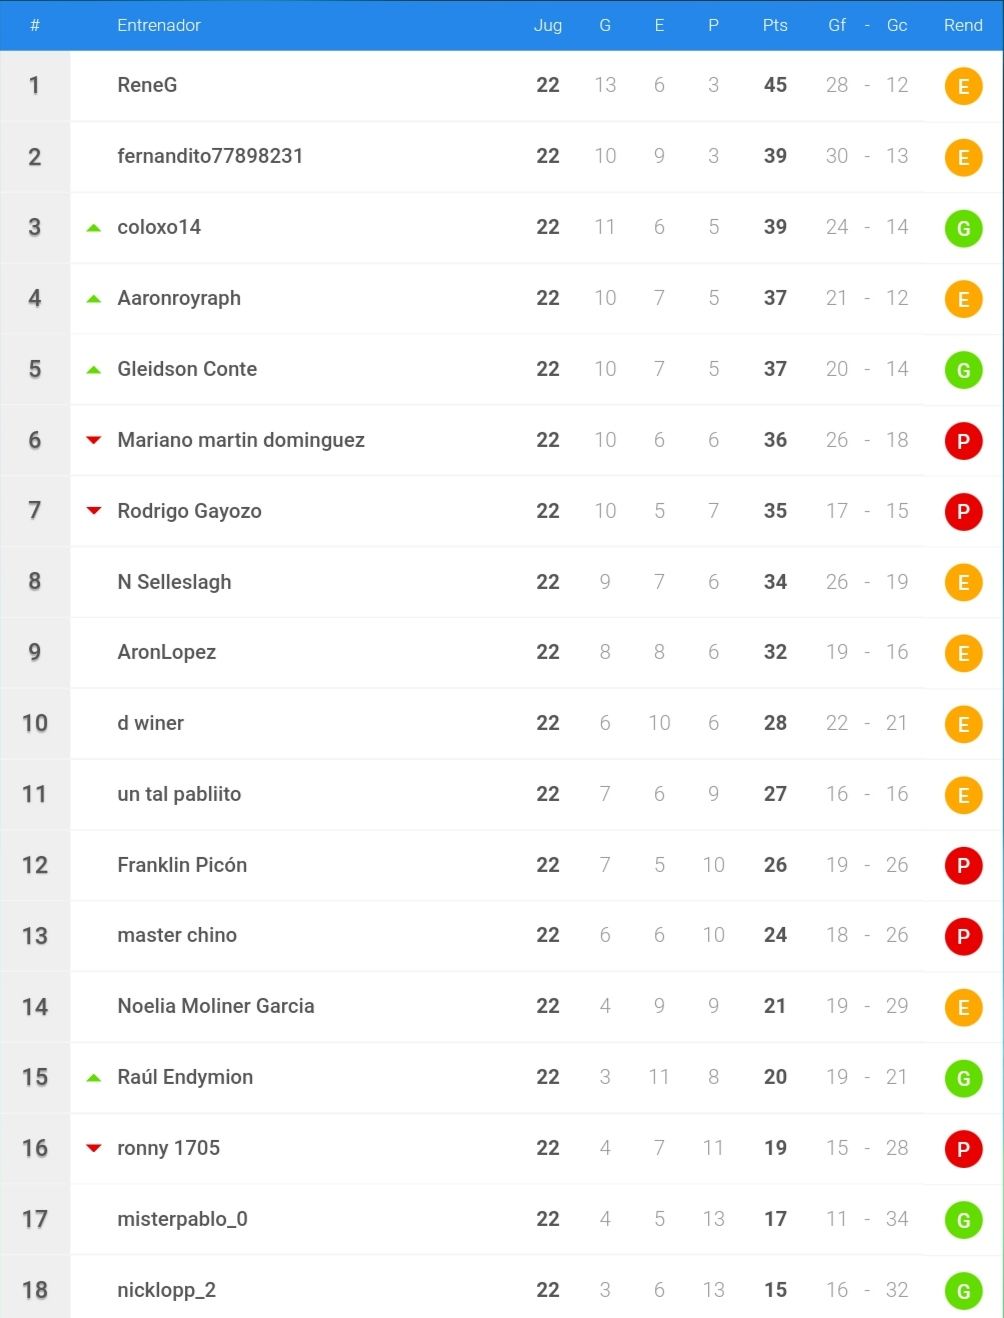Click the green up arrow beside Raúl Endymion

click(x=94, y=1077)
